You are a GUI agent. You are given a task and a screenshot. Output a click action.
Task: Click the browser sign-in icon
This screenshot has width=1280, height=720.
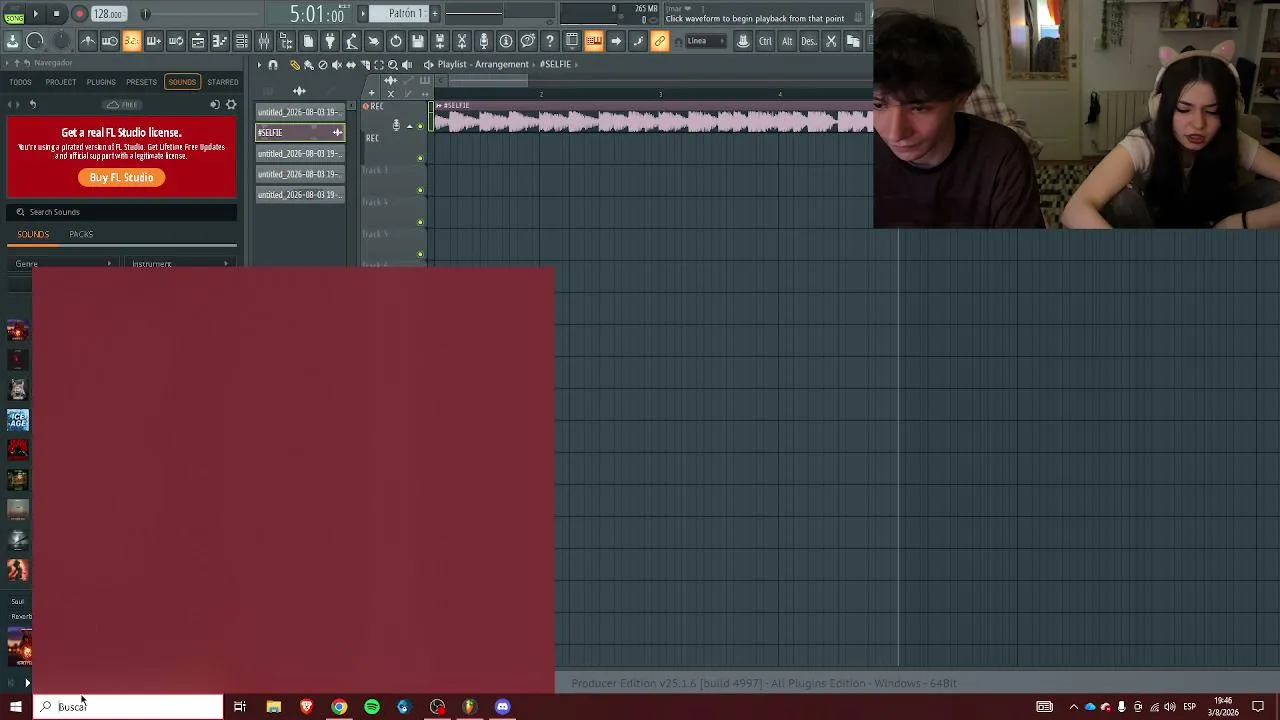(x=214, y=104)
